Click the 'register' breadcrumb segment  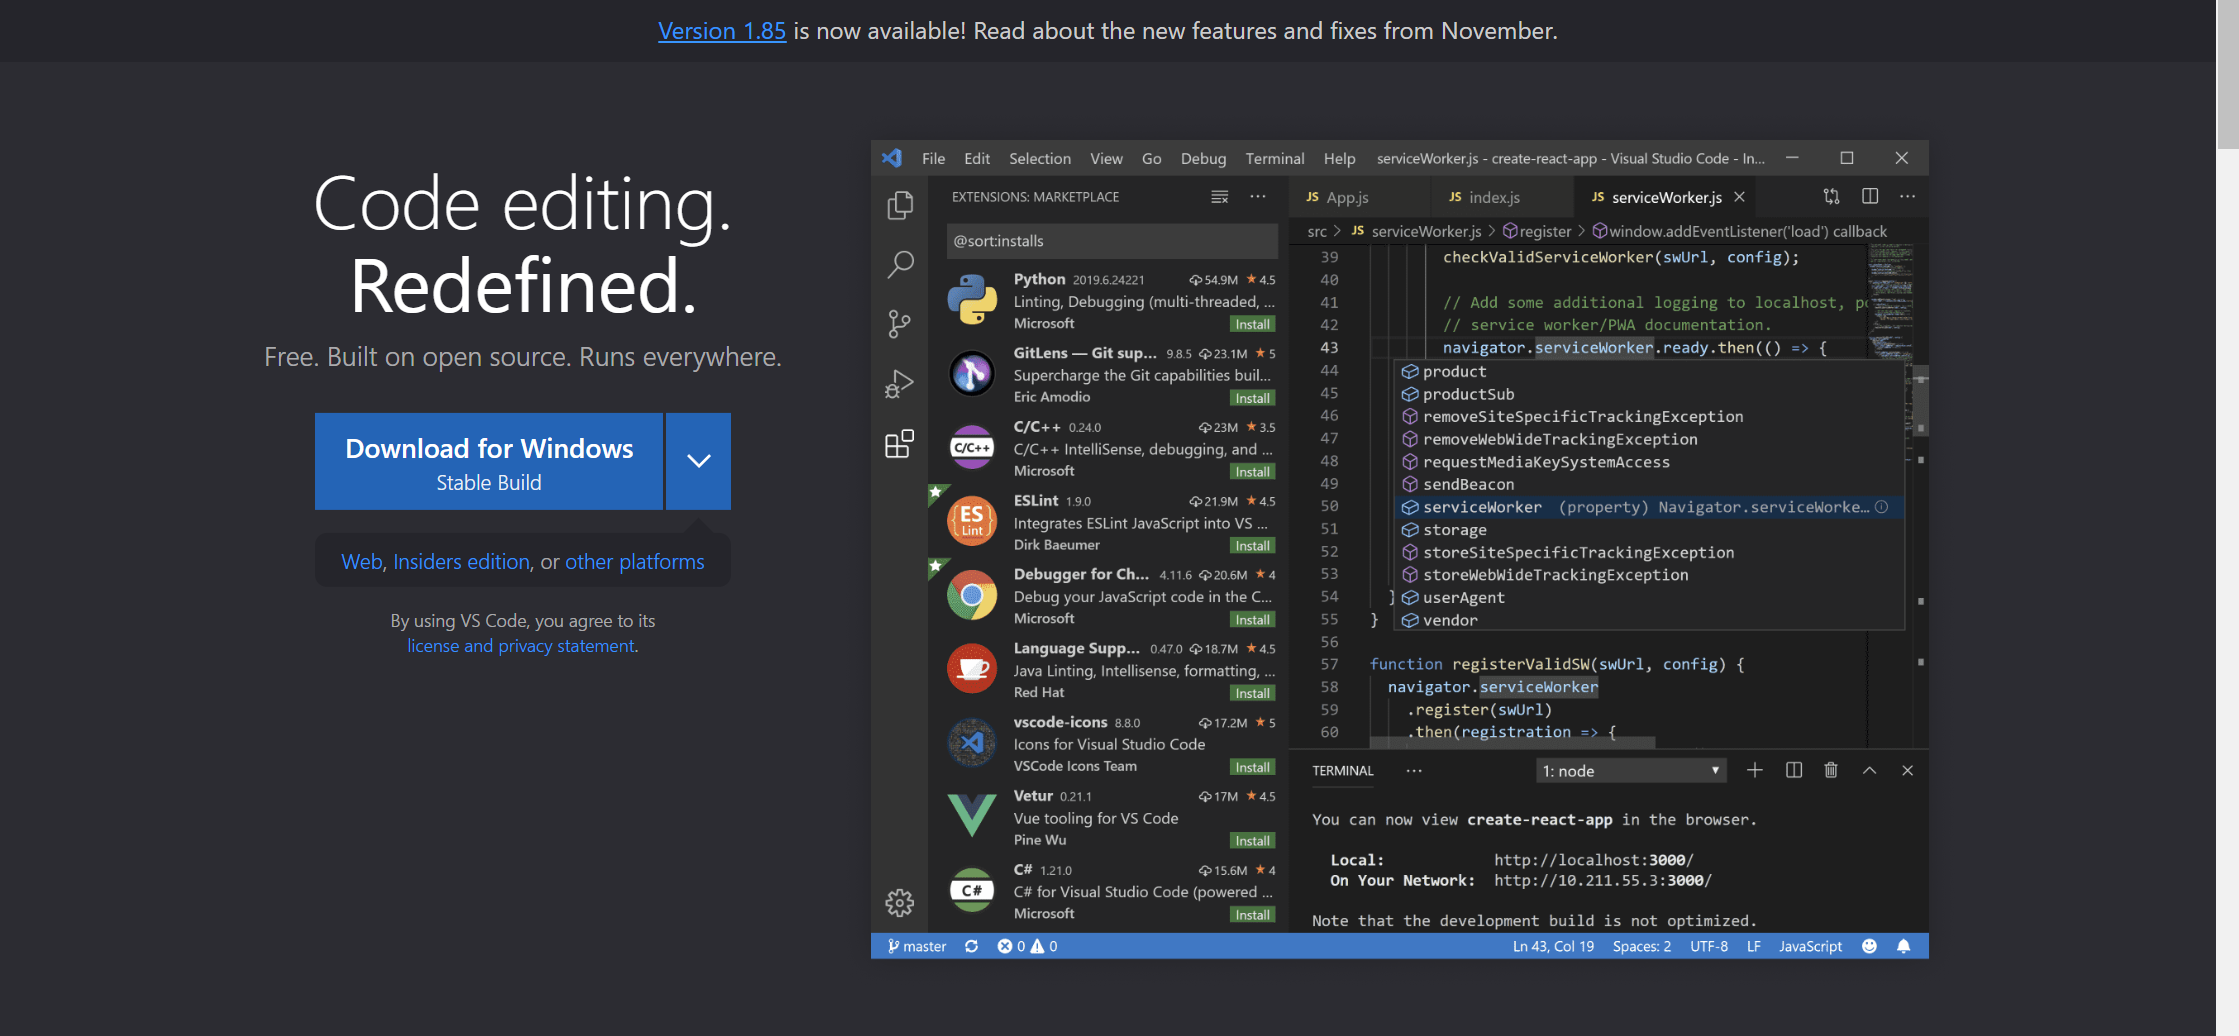pos(1537,231)
